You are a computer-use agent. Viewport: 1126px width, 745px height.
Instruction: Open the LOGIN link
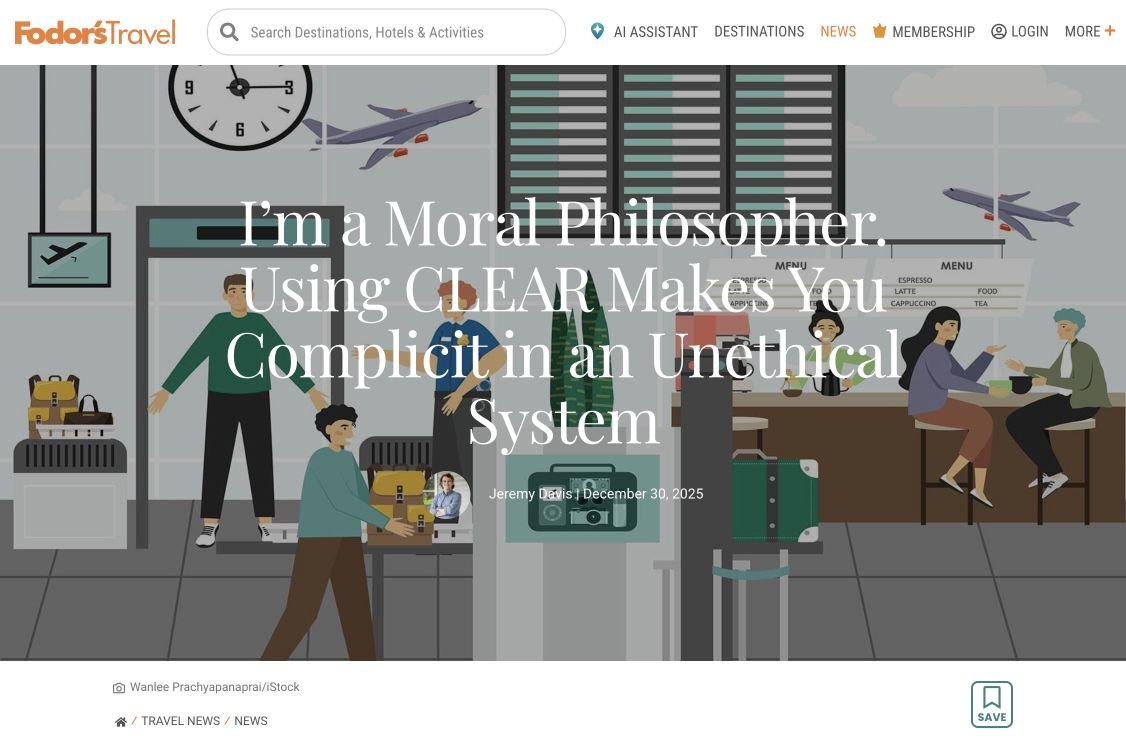tap(1029, 32)
